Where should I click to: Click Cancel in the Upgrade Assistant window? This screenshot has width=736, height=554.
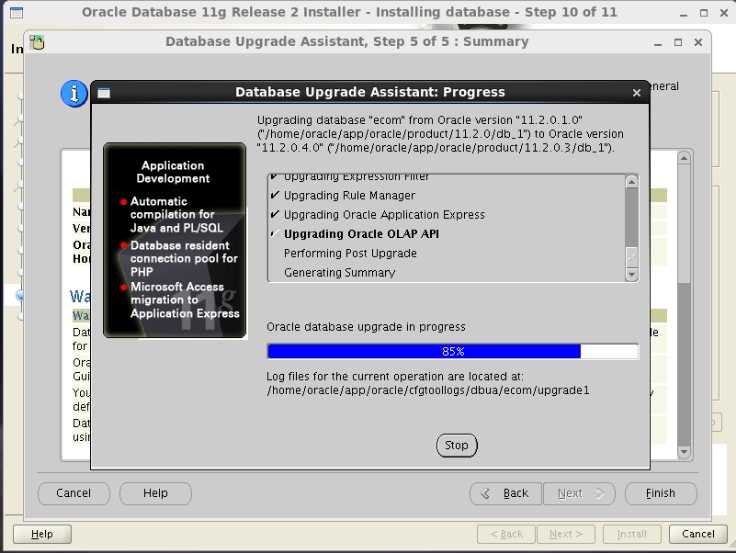[74, 493]
